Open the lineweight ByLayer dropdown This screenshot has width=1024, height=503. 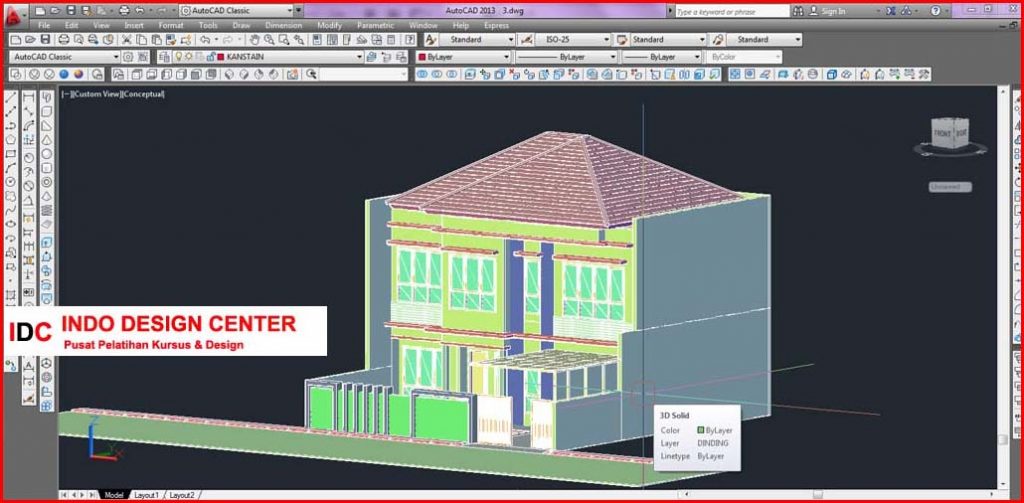pyautogui.click(x=661, y=57)
